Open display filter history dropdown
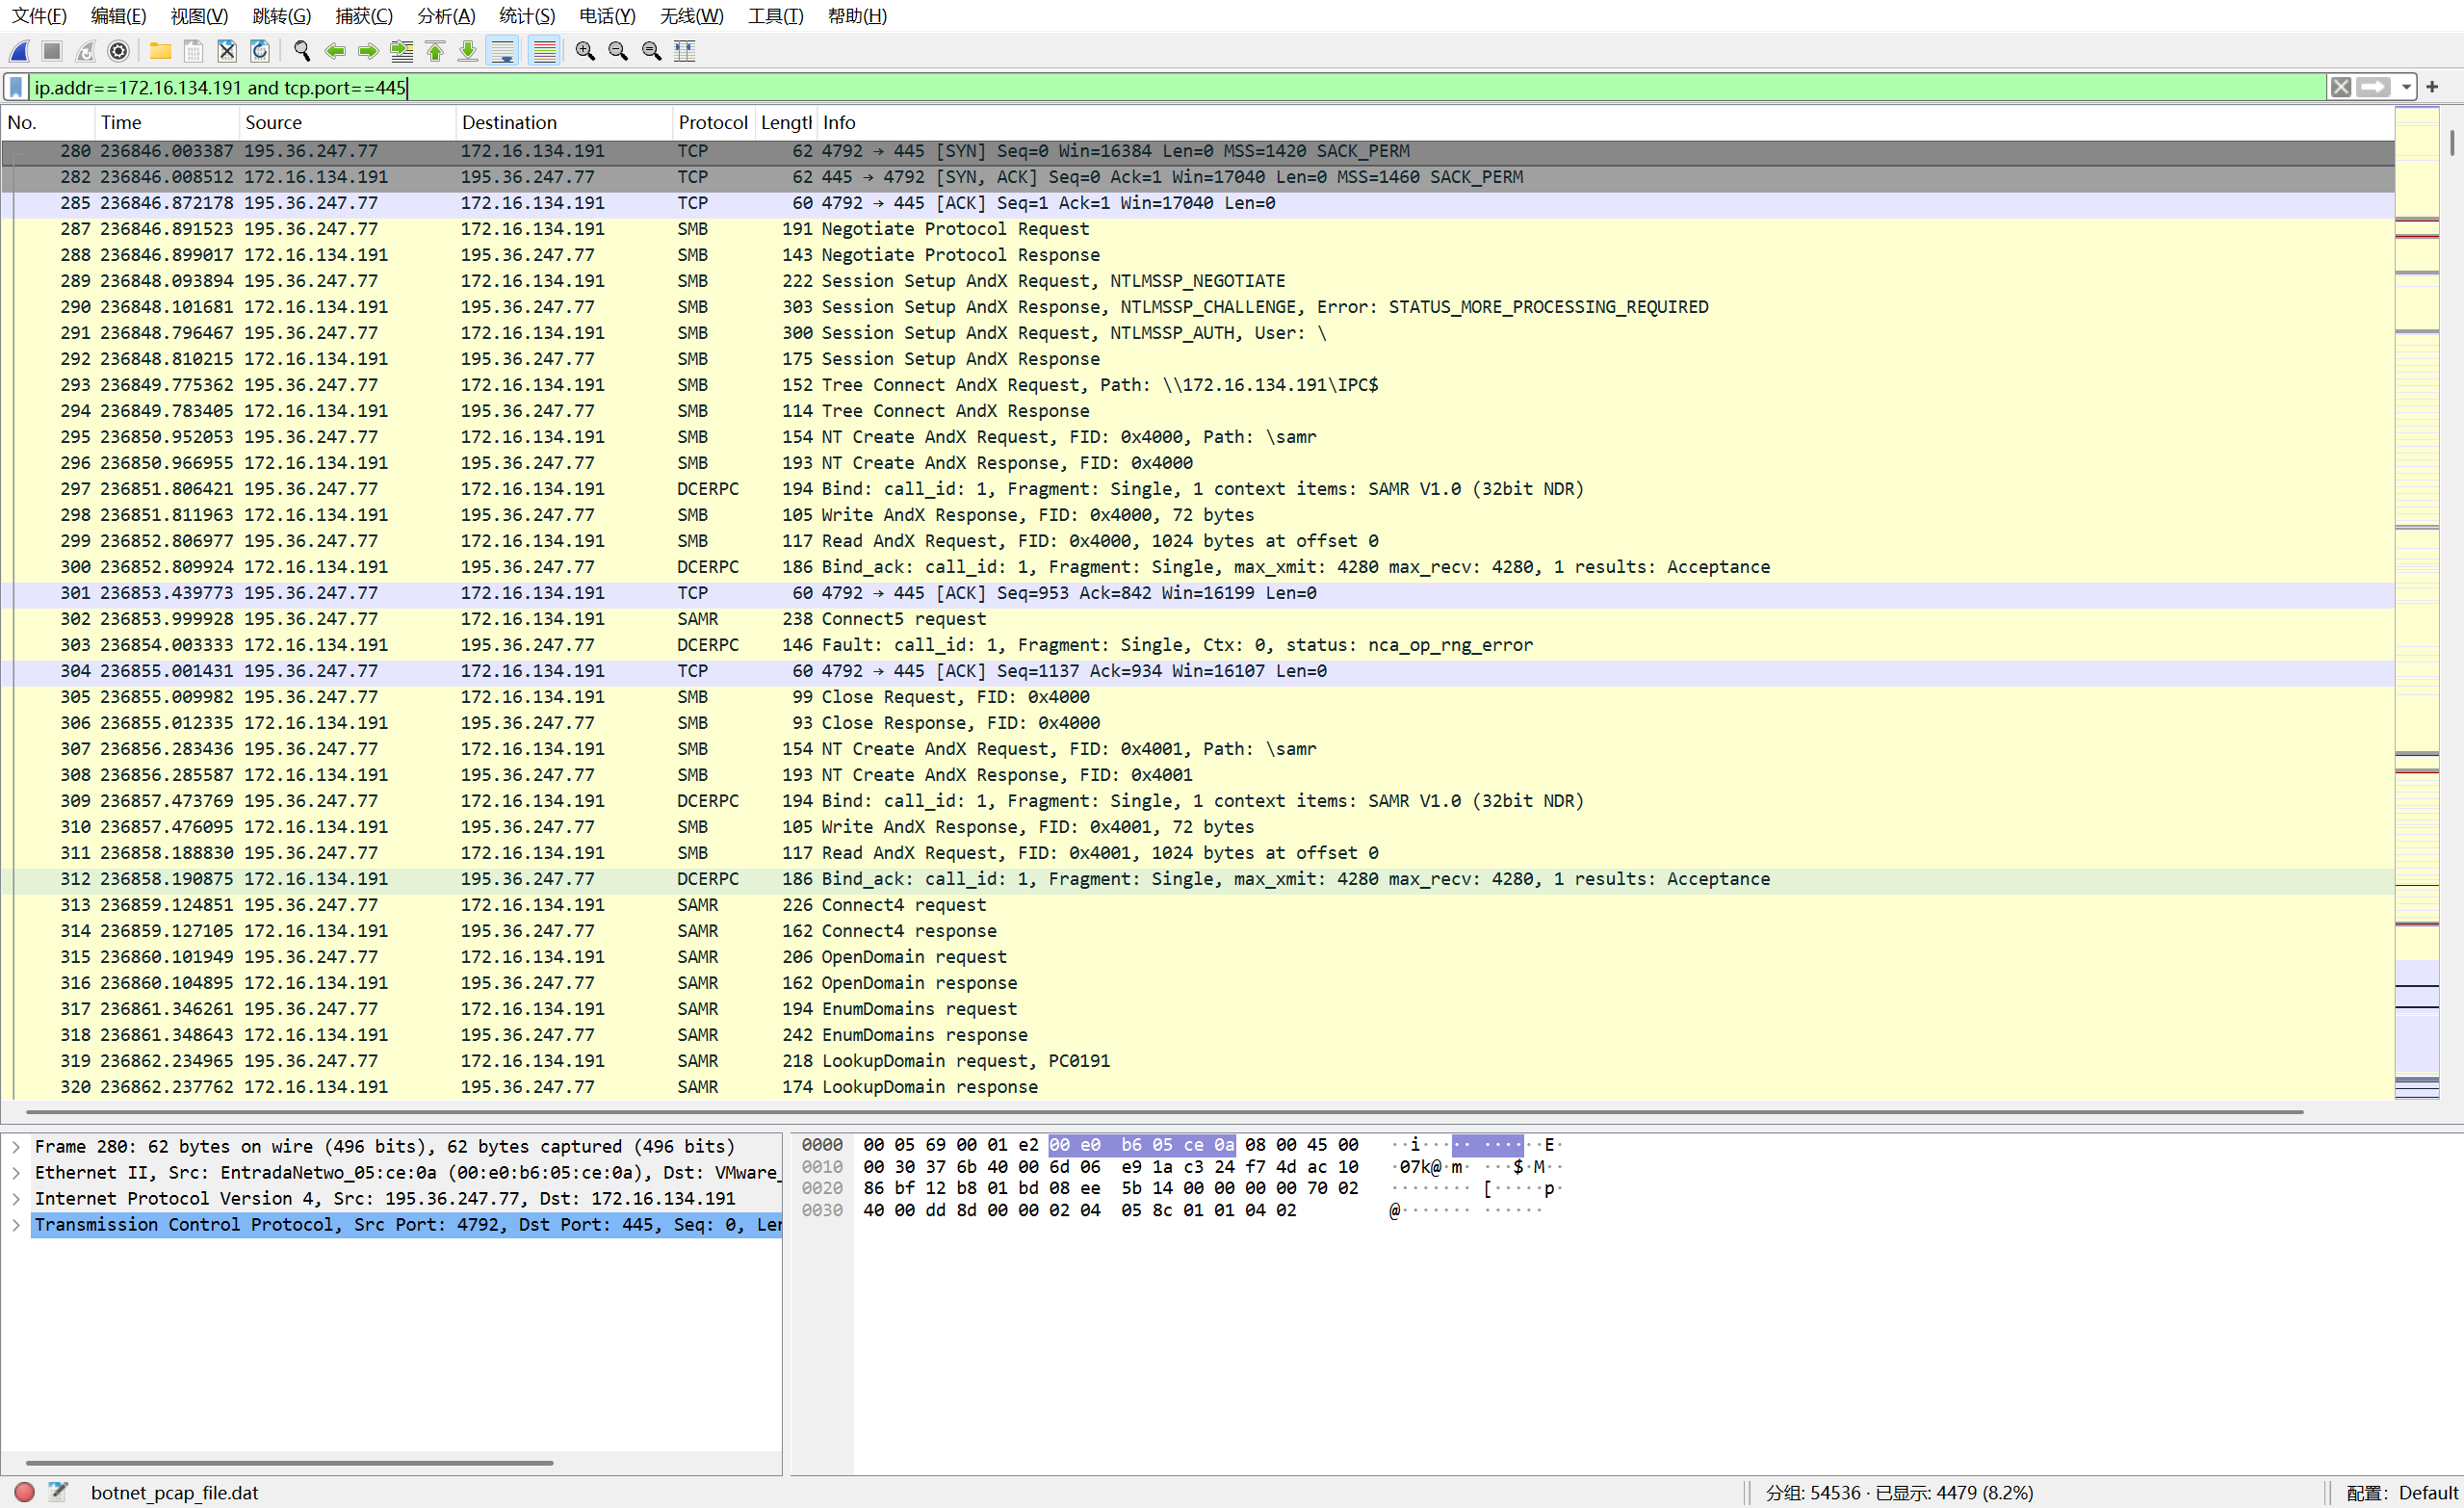The image size is (2464, 1508). [x=2406, y=88]
